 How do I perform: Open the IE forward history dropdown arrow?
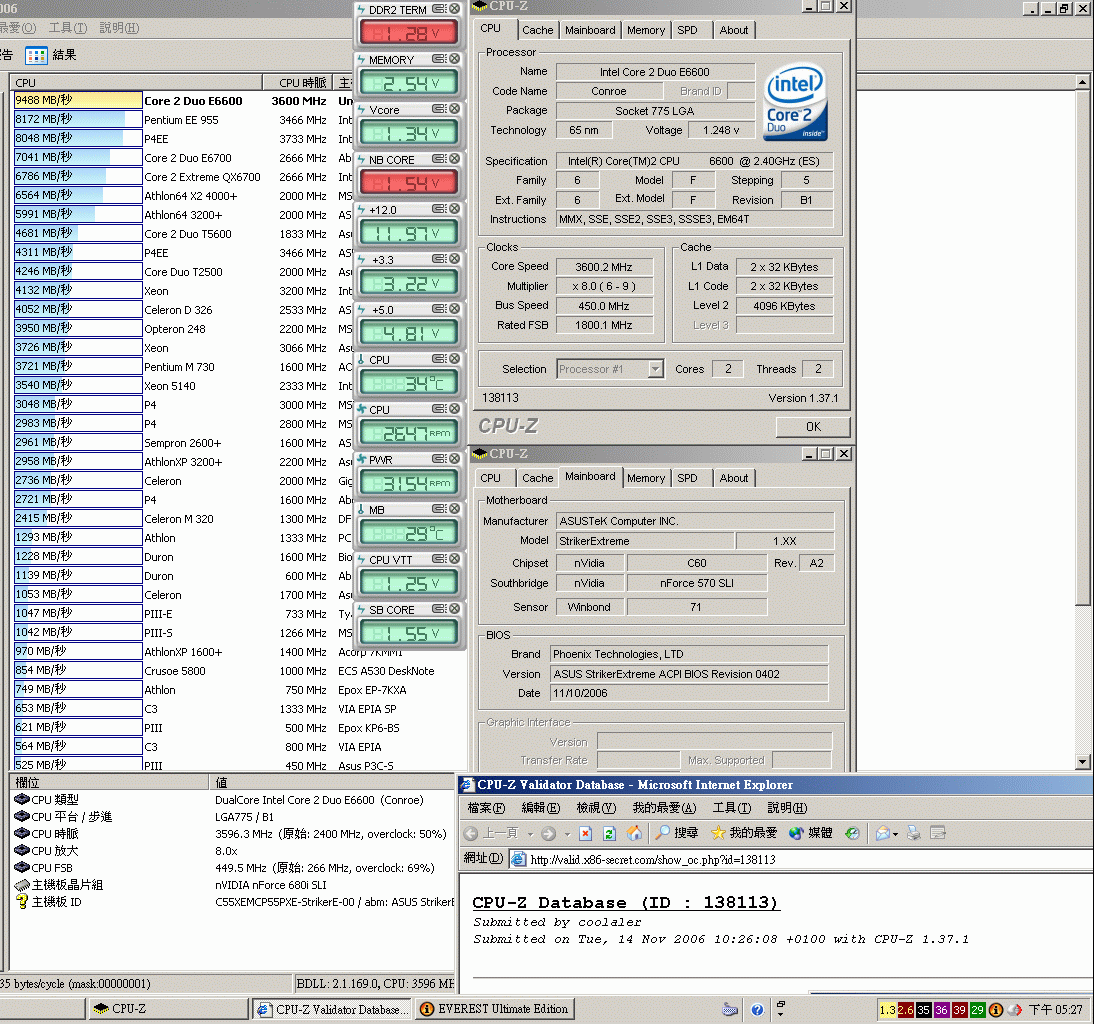[567, 834]
